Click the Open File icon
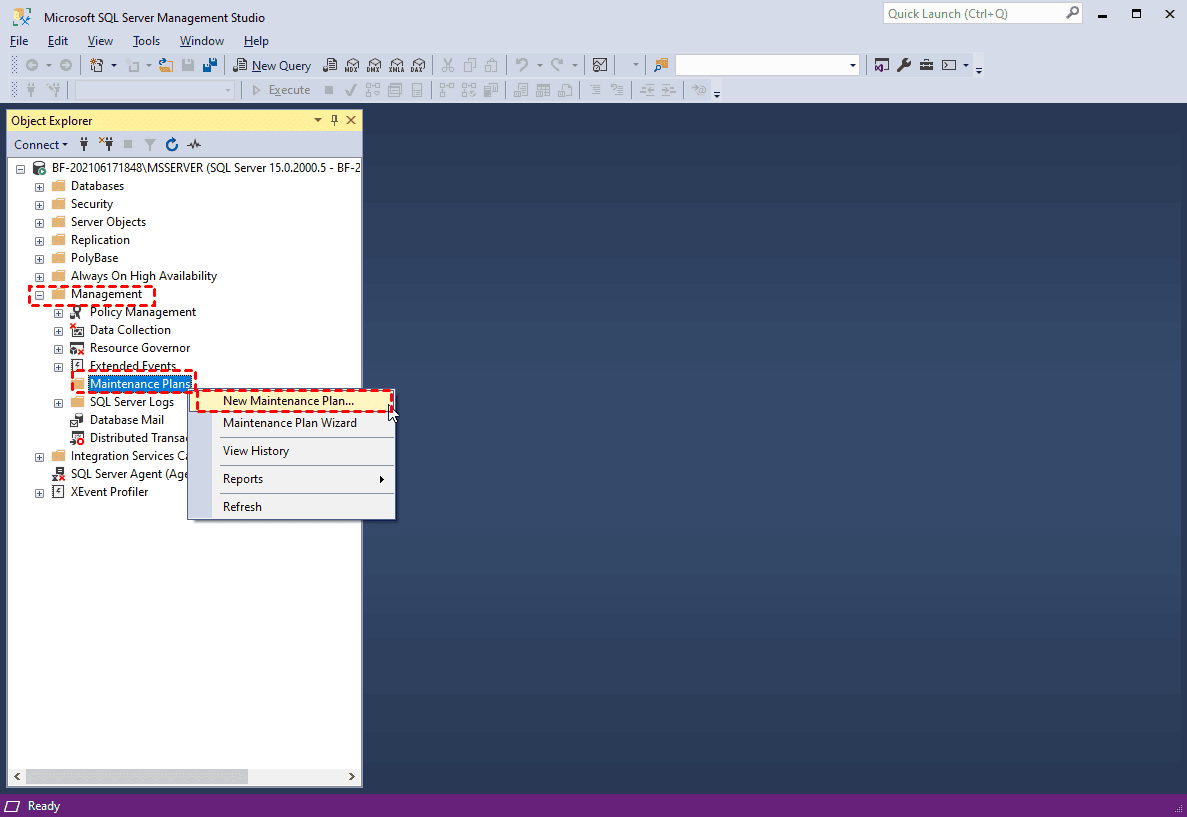Image resolution: width=1187 pixels, height=817 pixels. pos(166,66)
